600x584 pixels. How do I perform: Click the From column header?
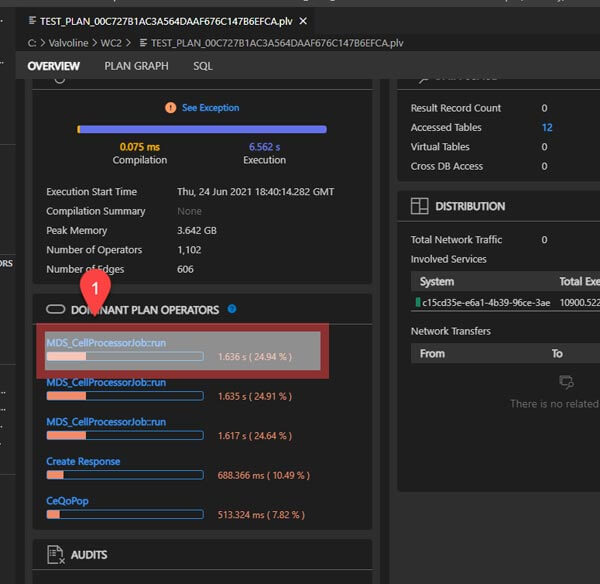(x=432, y=354)
